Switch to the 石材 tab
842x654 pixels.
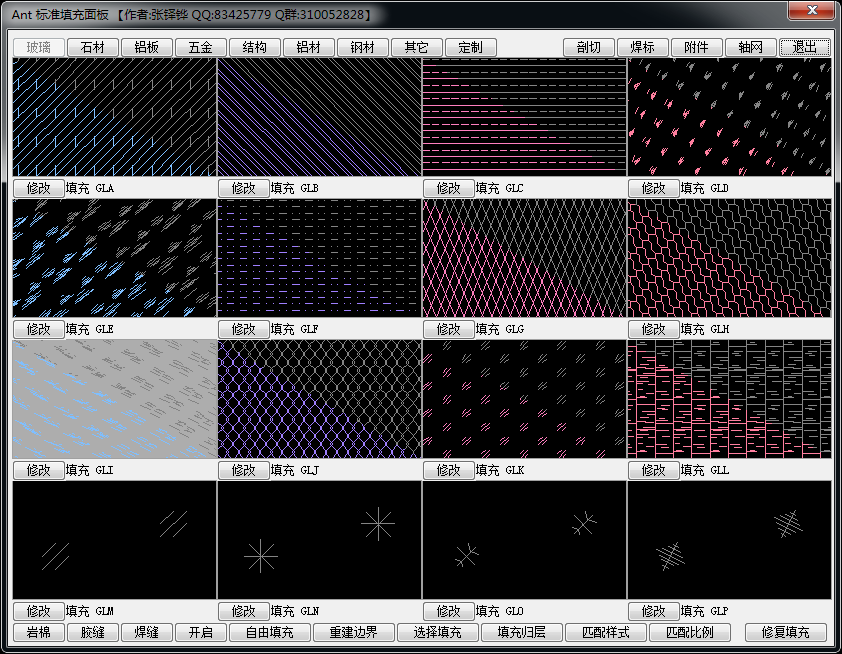pos(93,47)
